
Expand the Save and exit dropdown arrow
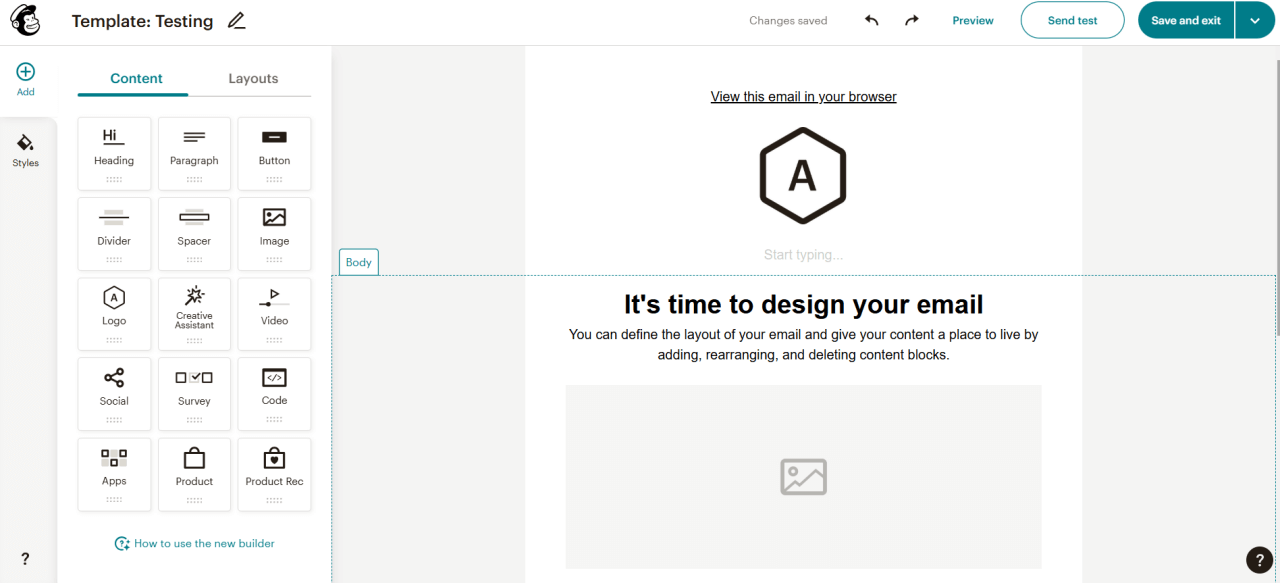[1255, 19]
